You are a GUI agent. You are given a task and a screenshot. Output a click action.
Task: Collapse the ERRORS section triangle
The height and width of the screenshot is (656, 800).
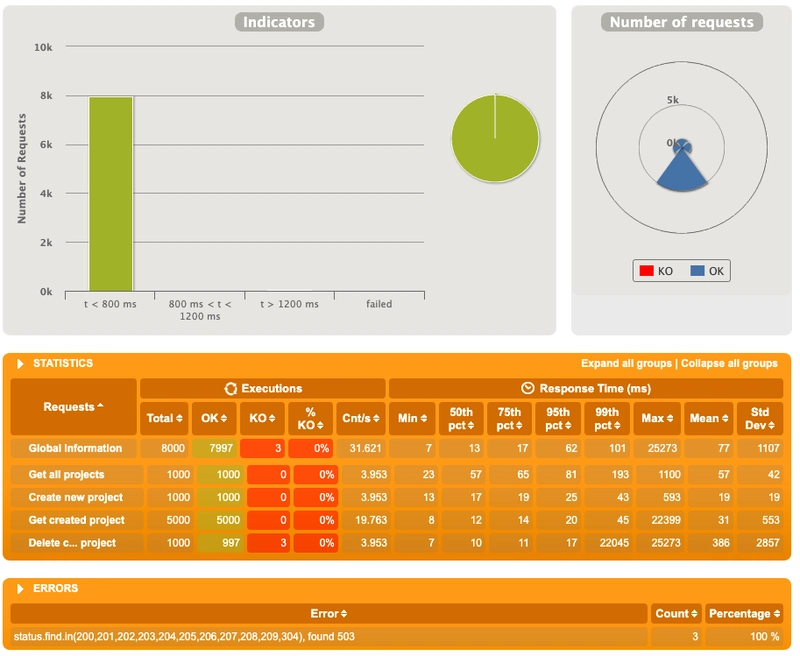click(20, 589)
